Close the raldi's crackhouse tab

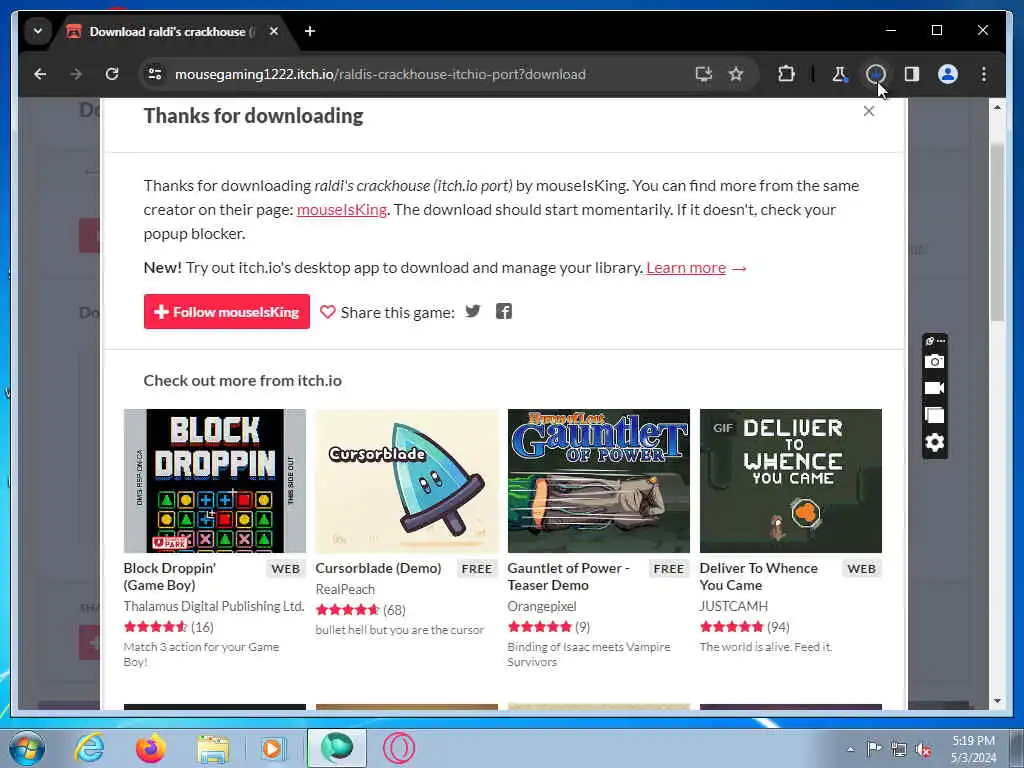[x=274, y=31]
